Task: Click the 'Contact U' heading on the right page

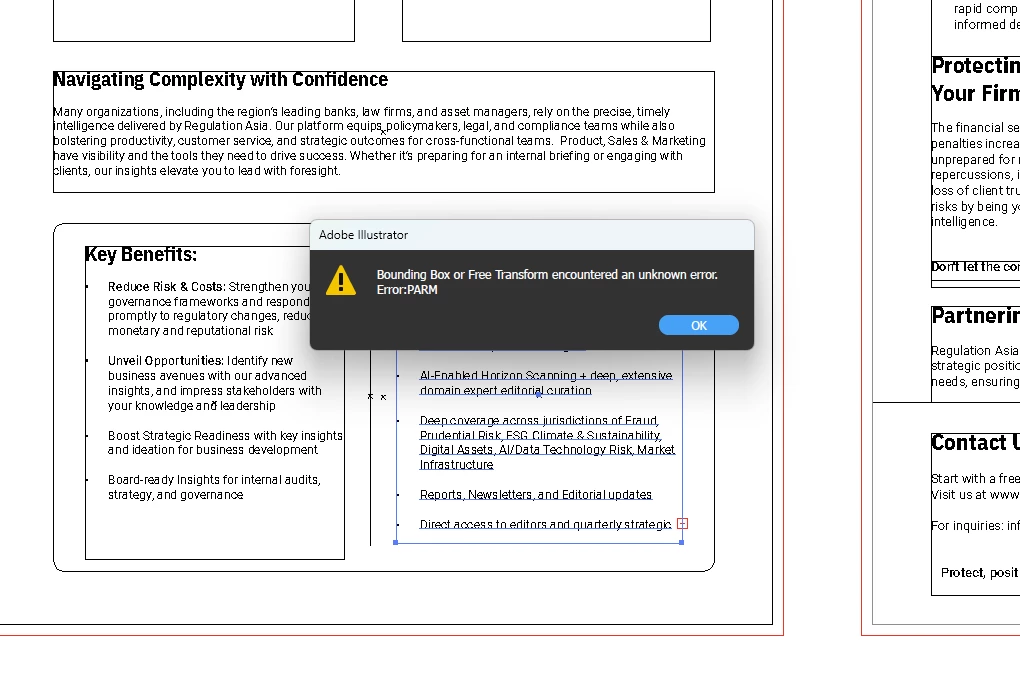Action: 975,443
